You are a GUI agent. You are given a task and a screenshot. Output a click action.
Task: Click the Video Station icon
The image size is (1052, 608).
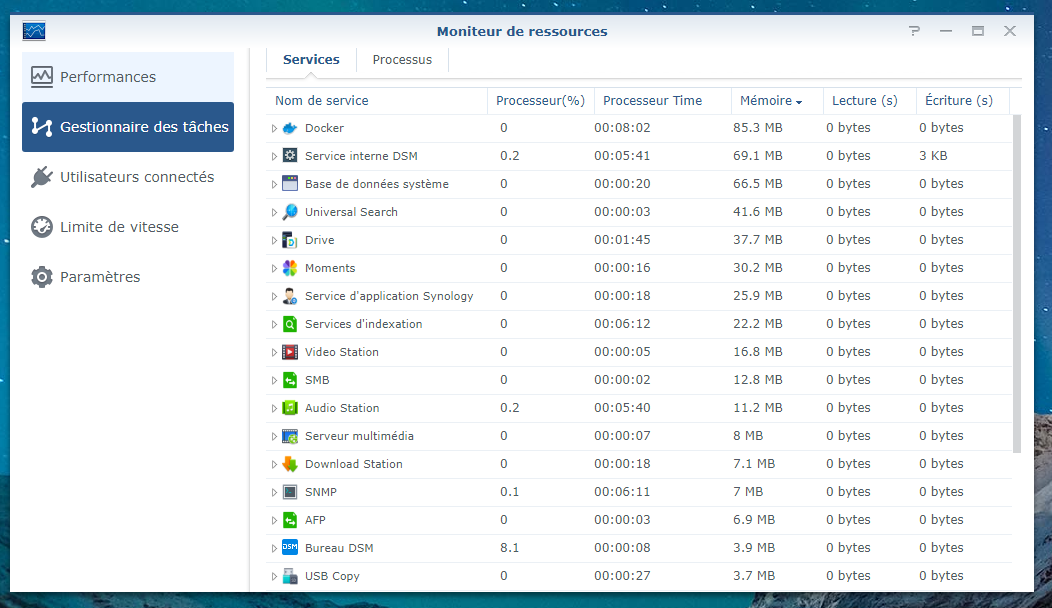pyautogui.click(x=290, y=352)
